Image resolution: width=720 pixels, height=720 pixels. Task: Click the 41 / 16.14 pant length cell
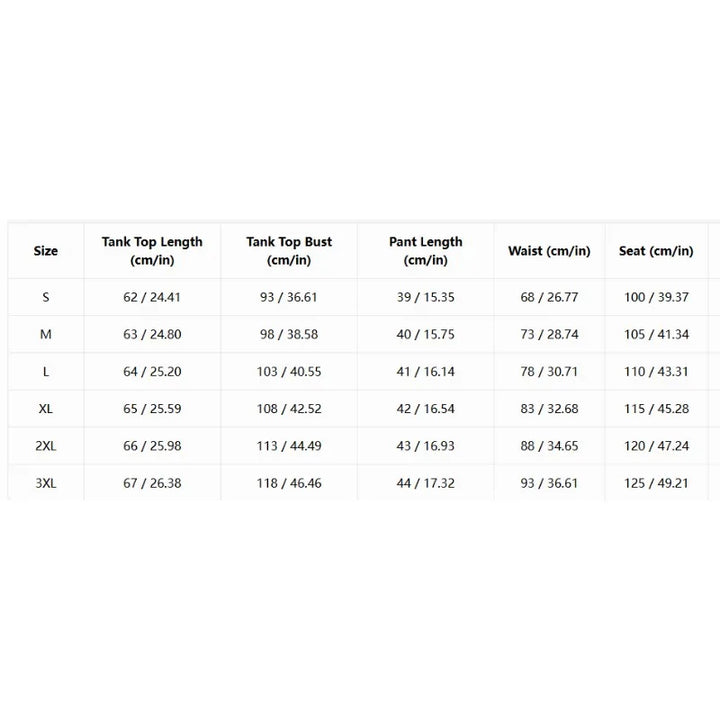(426, 371)
